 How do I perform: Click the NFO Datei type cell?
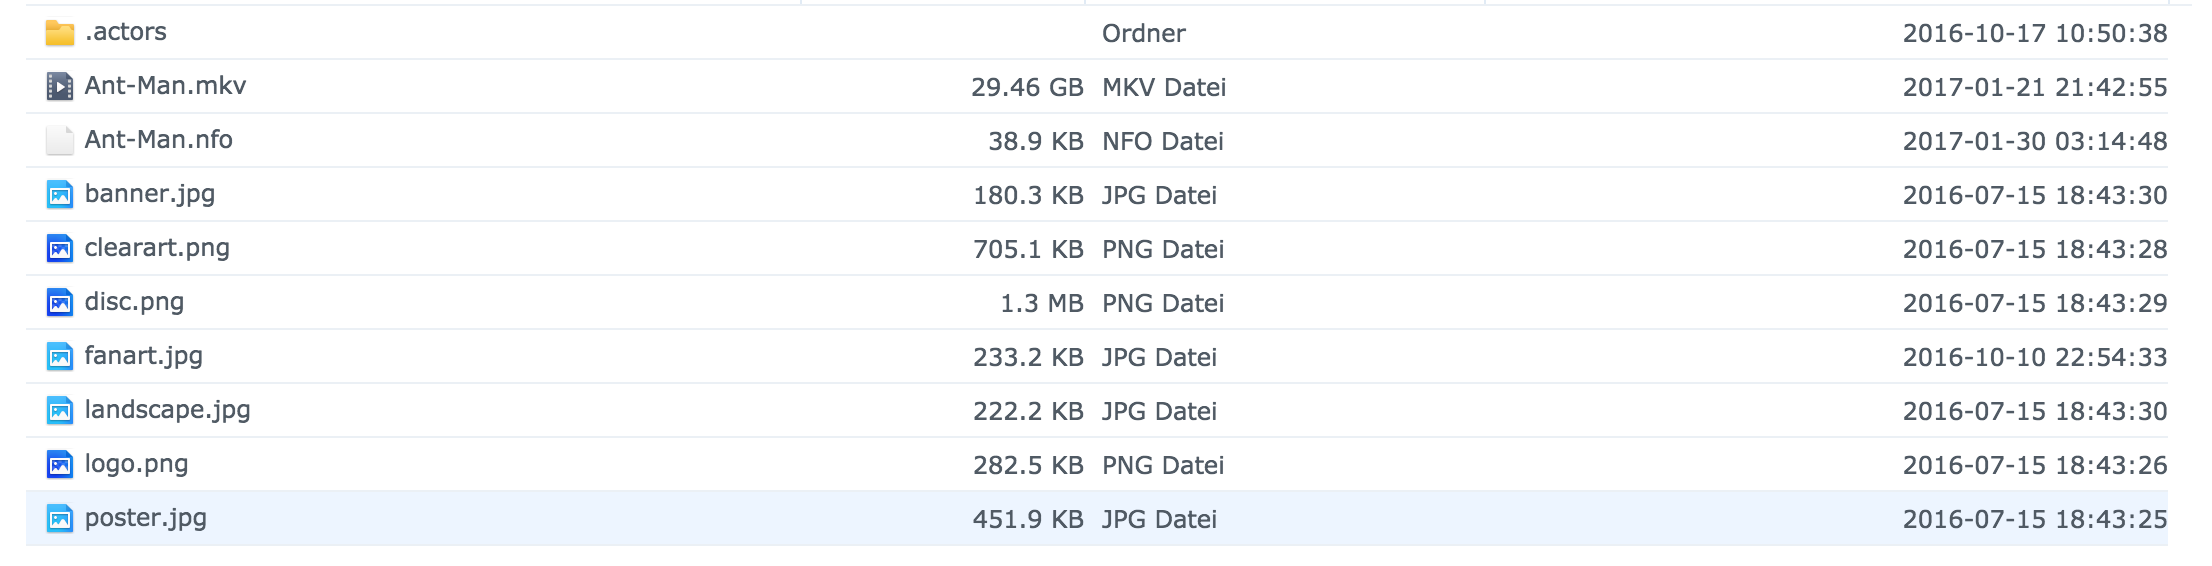click(1163, 142)
